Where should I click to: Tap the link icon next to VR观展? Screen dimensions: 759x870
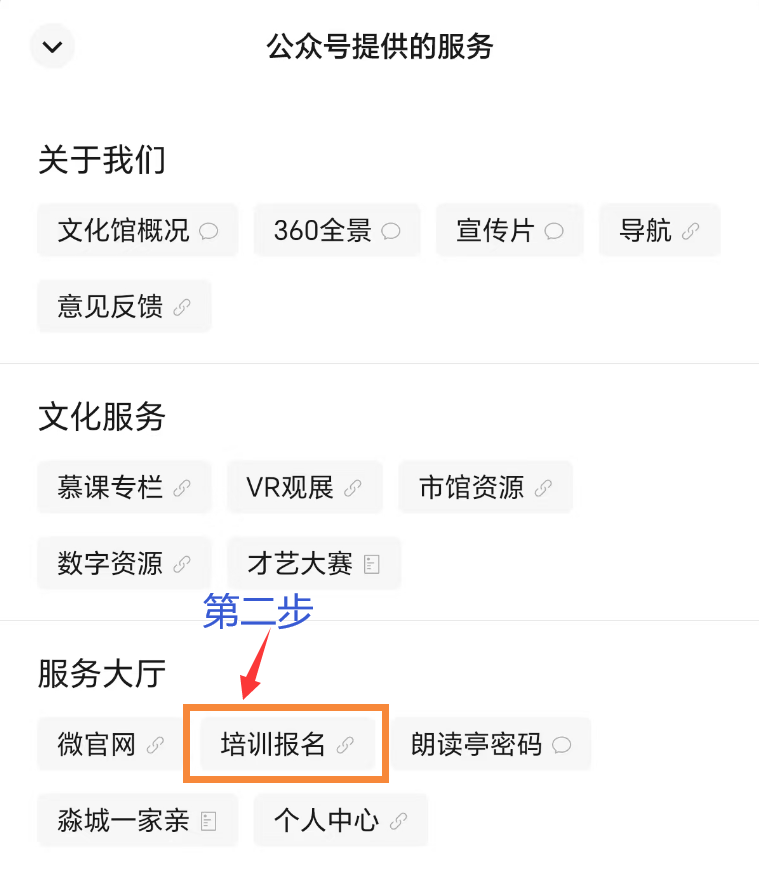click(x=356, y=487)
